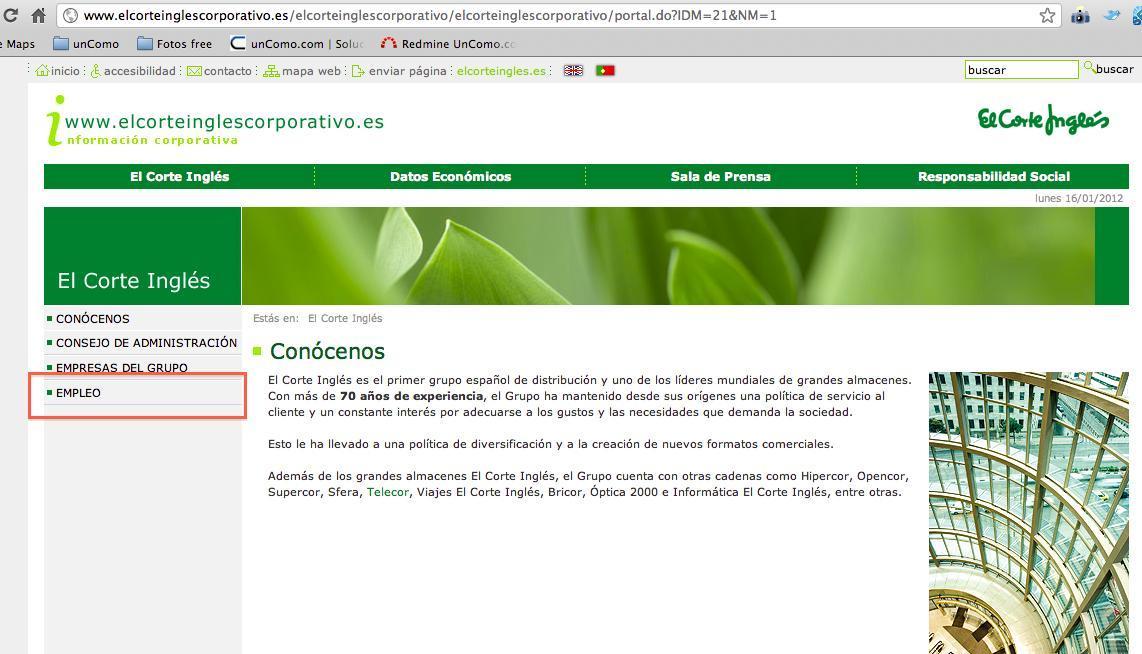Click the El Corte Inglés logo
Viewport: 1142px width, 654px height.
[x=1043, y=120]
